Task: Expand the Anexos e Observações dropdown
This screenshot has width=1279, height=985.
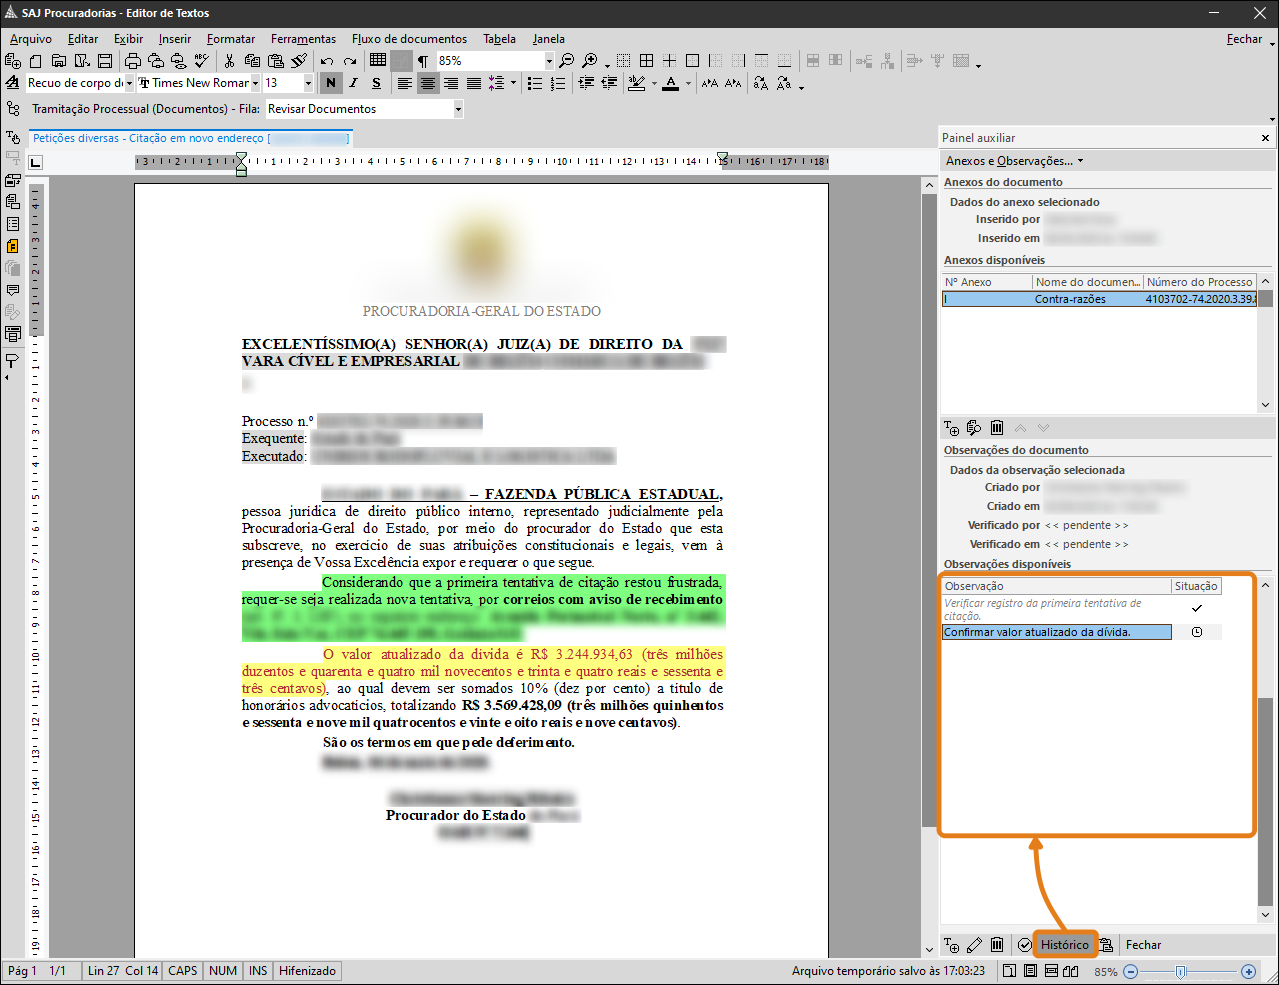Action: point(1014,161)
